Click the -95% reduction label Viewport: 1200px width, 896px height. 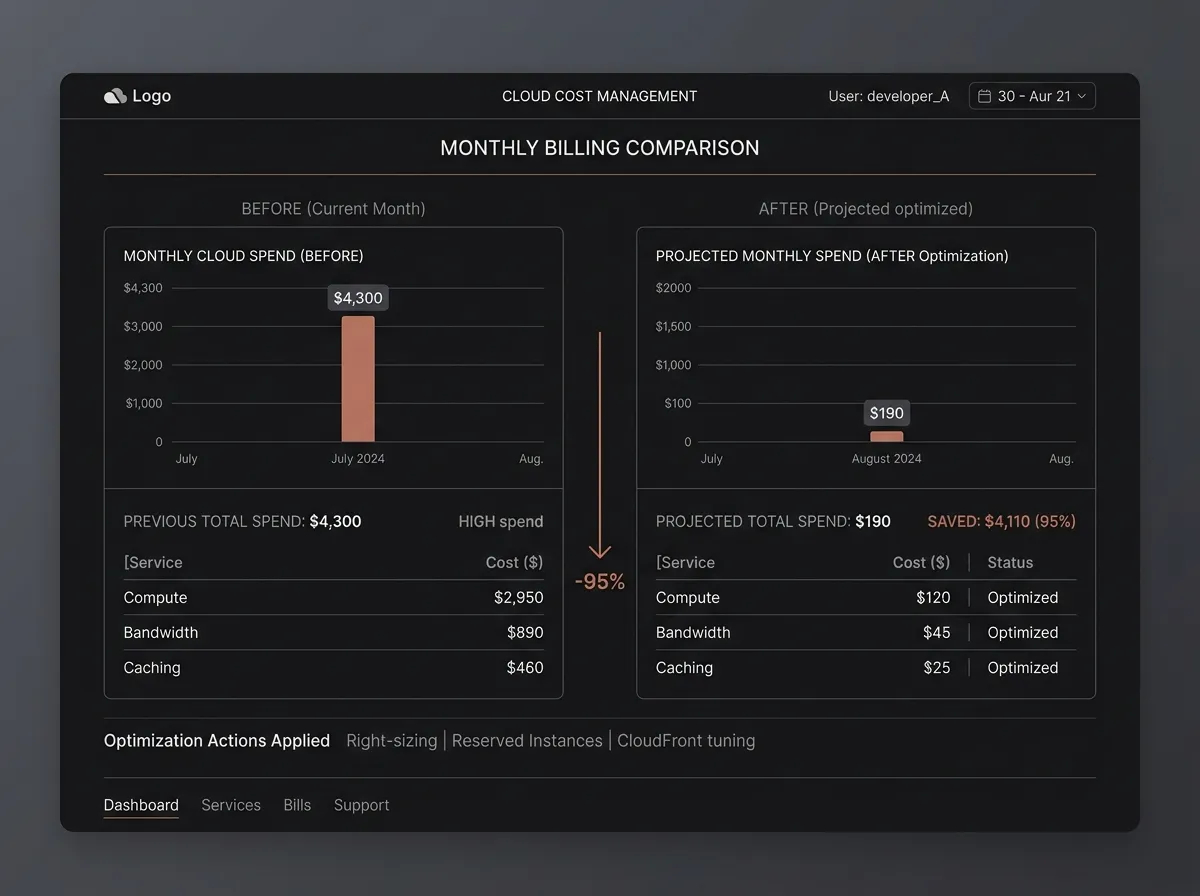click(x=600, y=582)
